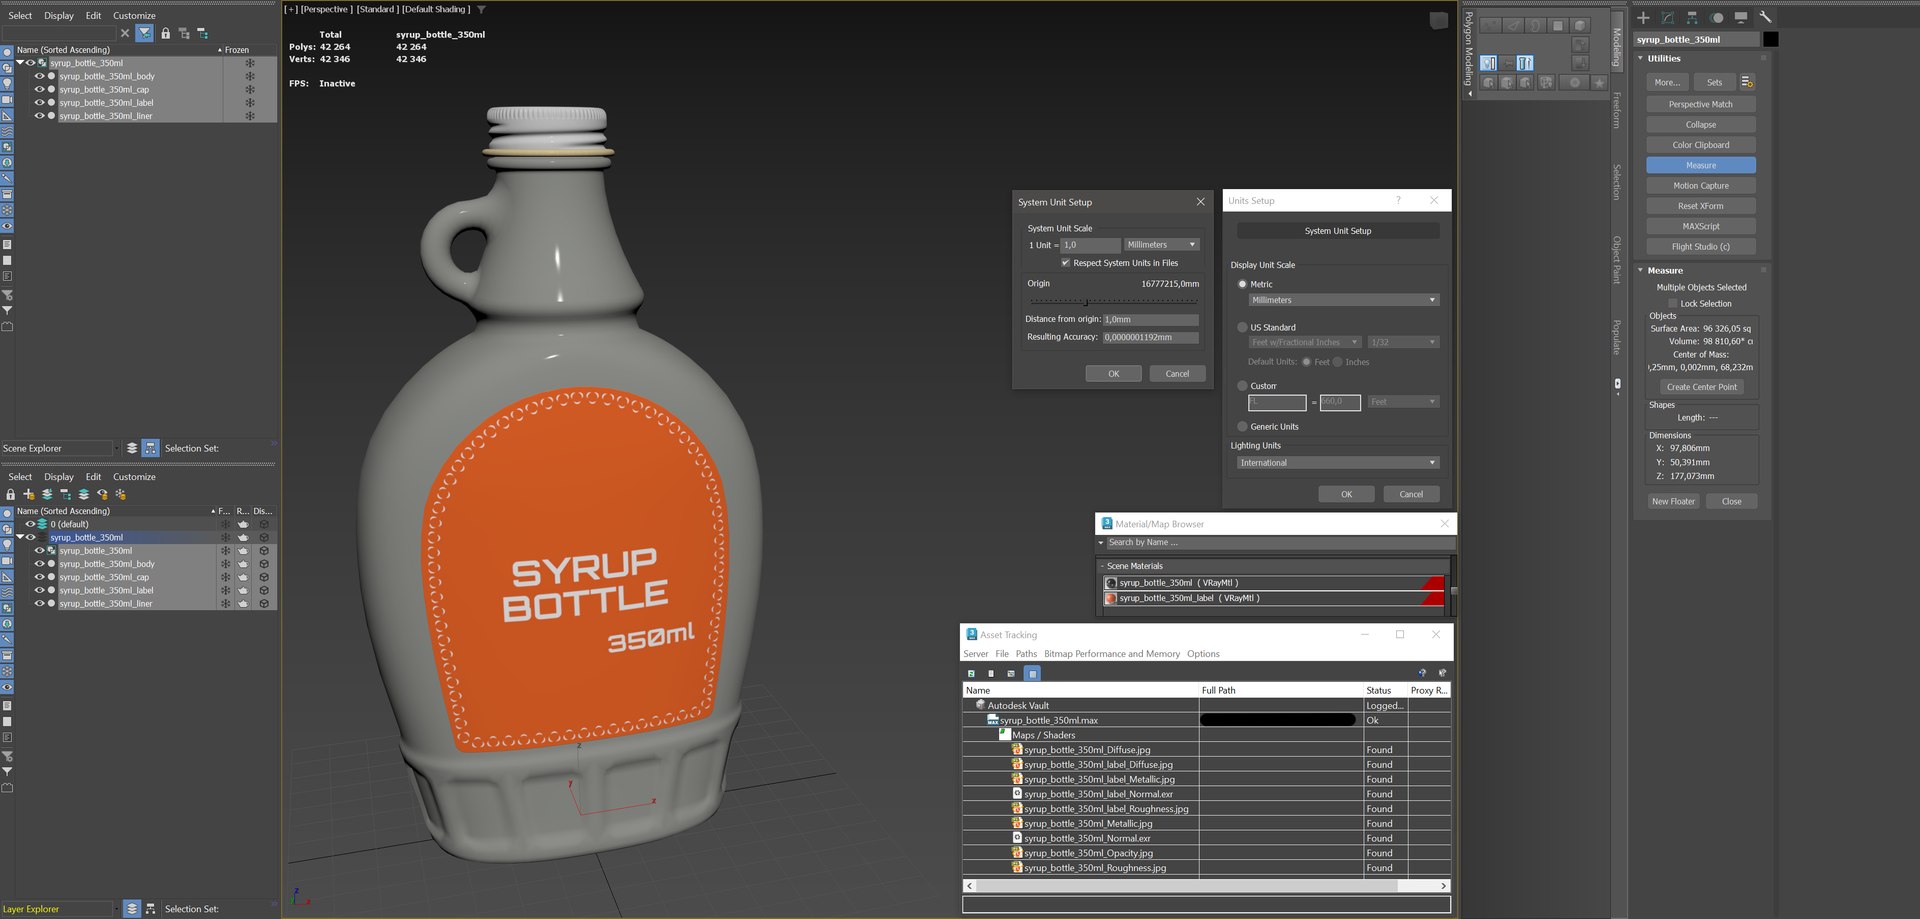Click Sort by Hierarchy icon in Scene Explorer bar
The image size is (1920, 919).
151,448
